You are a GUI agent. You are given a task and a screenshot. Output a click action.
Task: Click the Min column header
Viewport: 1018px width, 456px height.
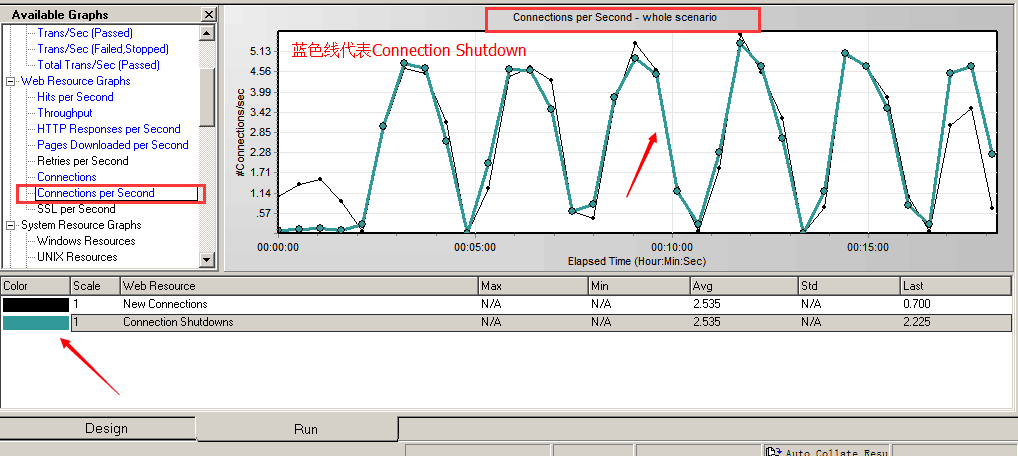click(x=639, y=286)
